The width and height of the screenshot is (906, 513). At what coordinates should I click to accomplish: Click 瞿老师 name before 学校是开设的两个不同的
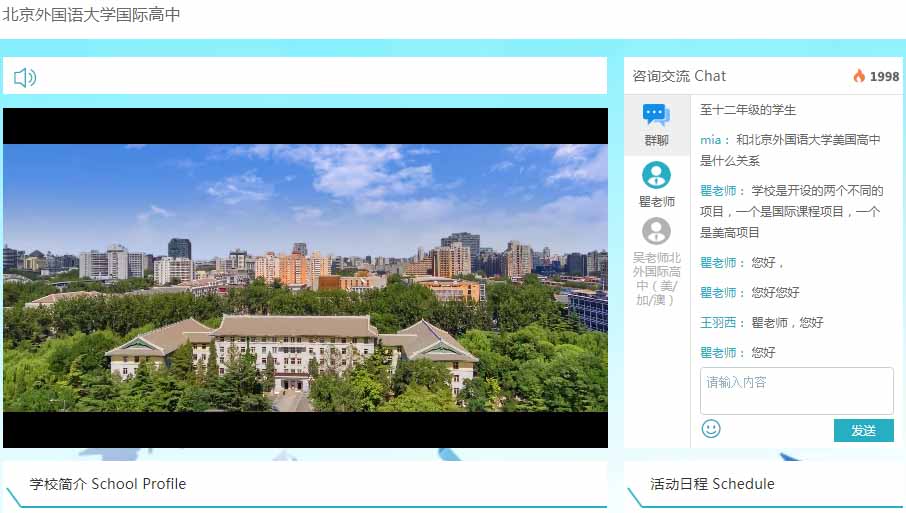(718, 191)
